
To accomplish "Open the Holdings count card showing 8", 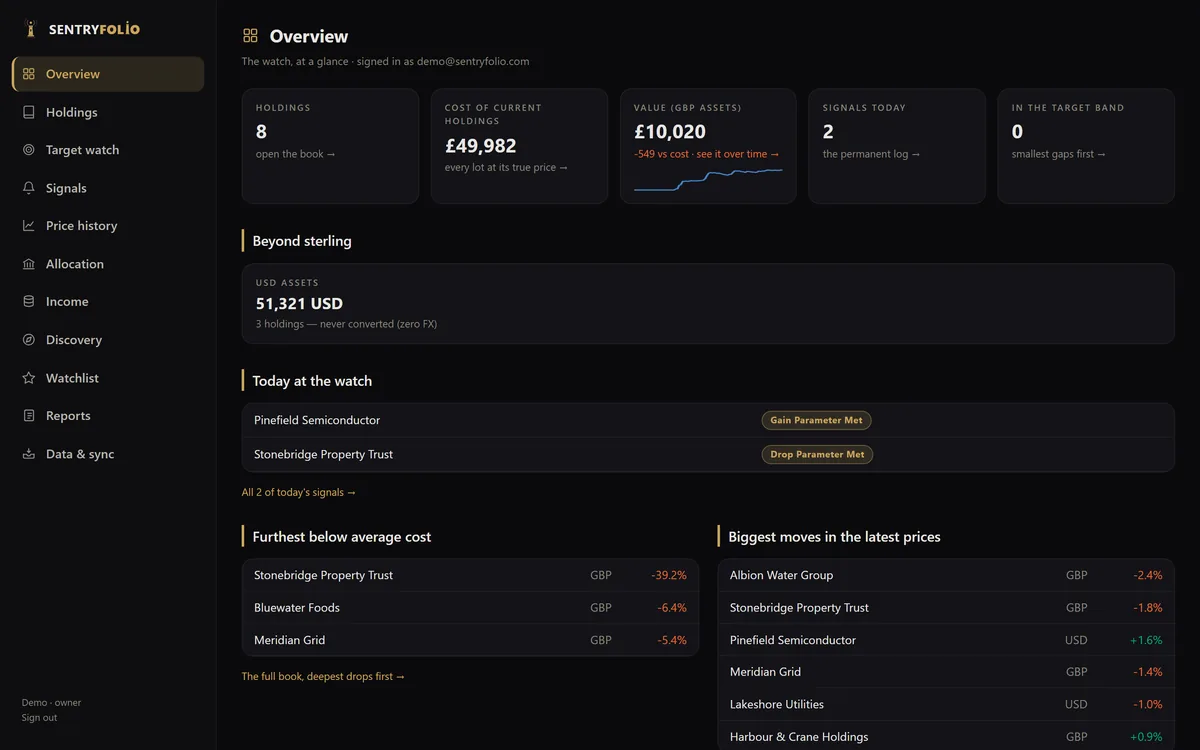I will tap(330, 146).
